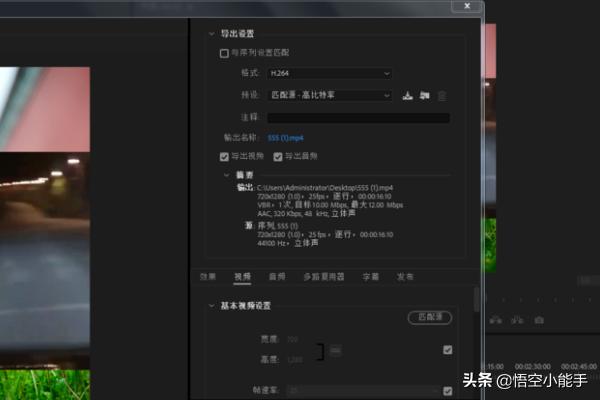
Task: Enable the 与序列设置匹配 checkbox
Action: (224, 52)
